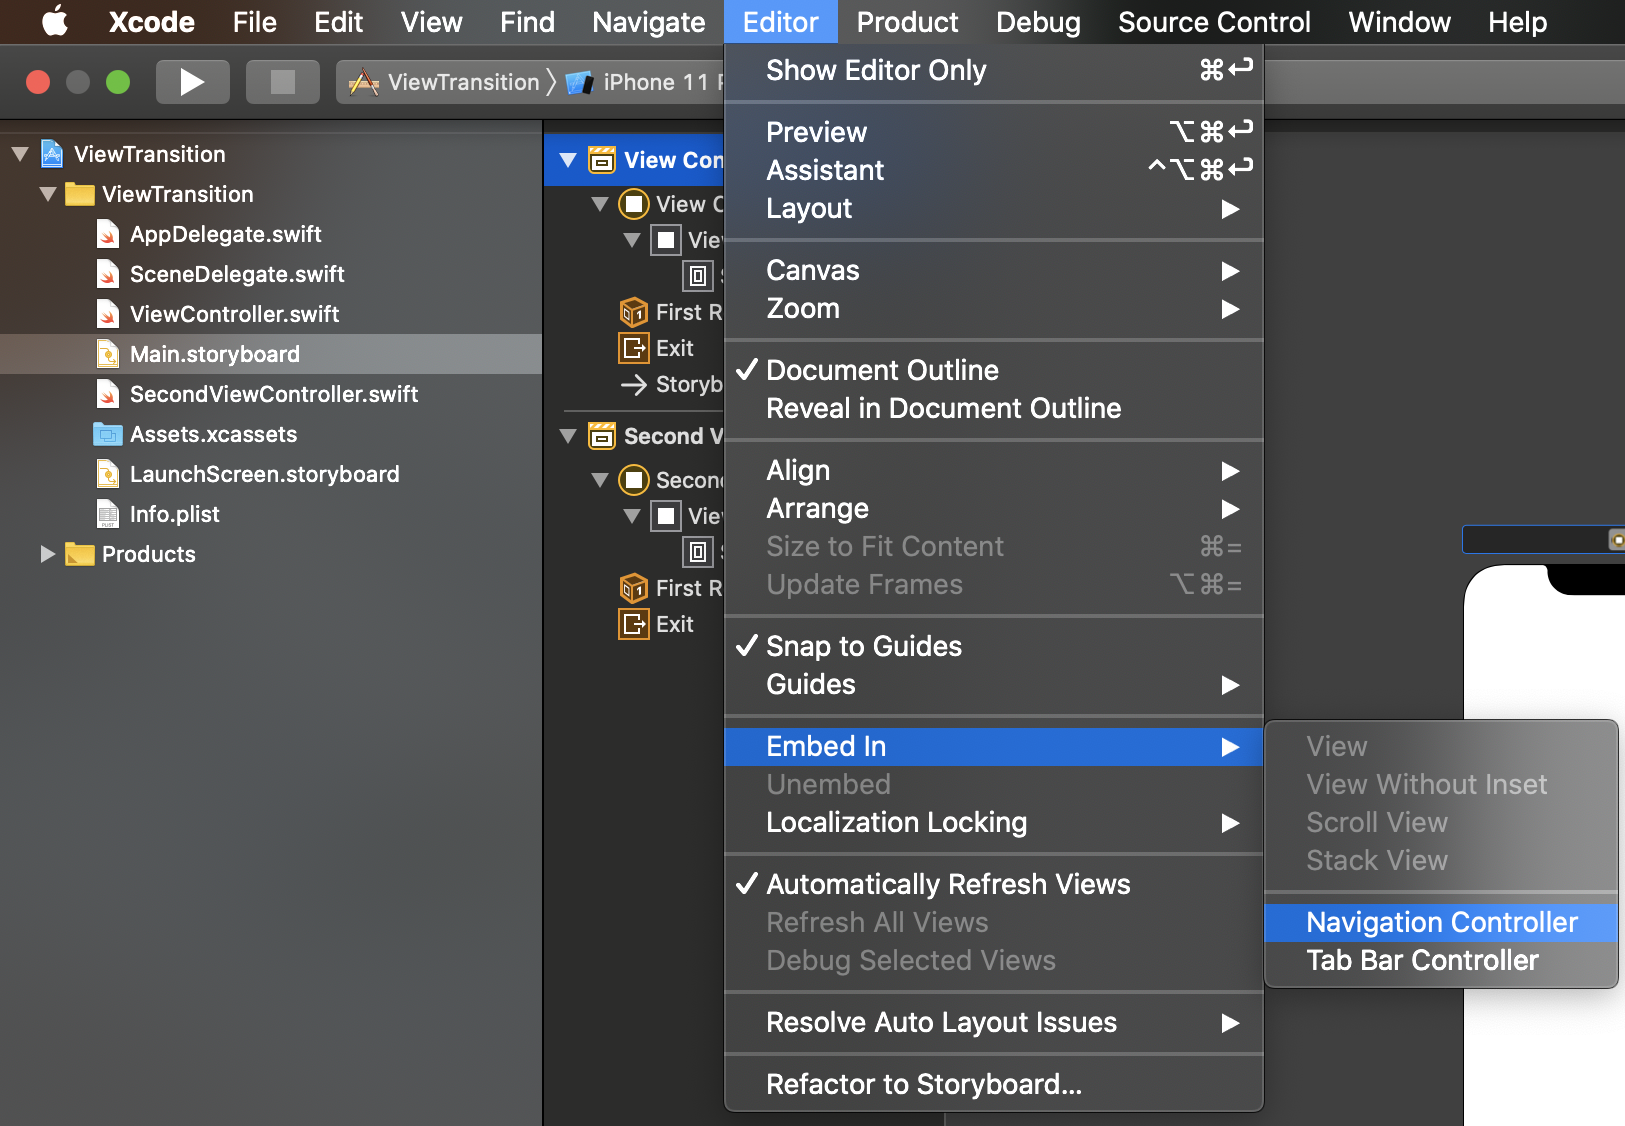Click the Info.plist file icon
Viewport: 1625px width, 1126px height.
point(108,514)
